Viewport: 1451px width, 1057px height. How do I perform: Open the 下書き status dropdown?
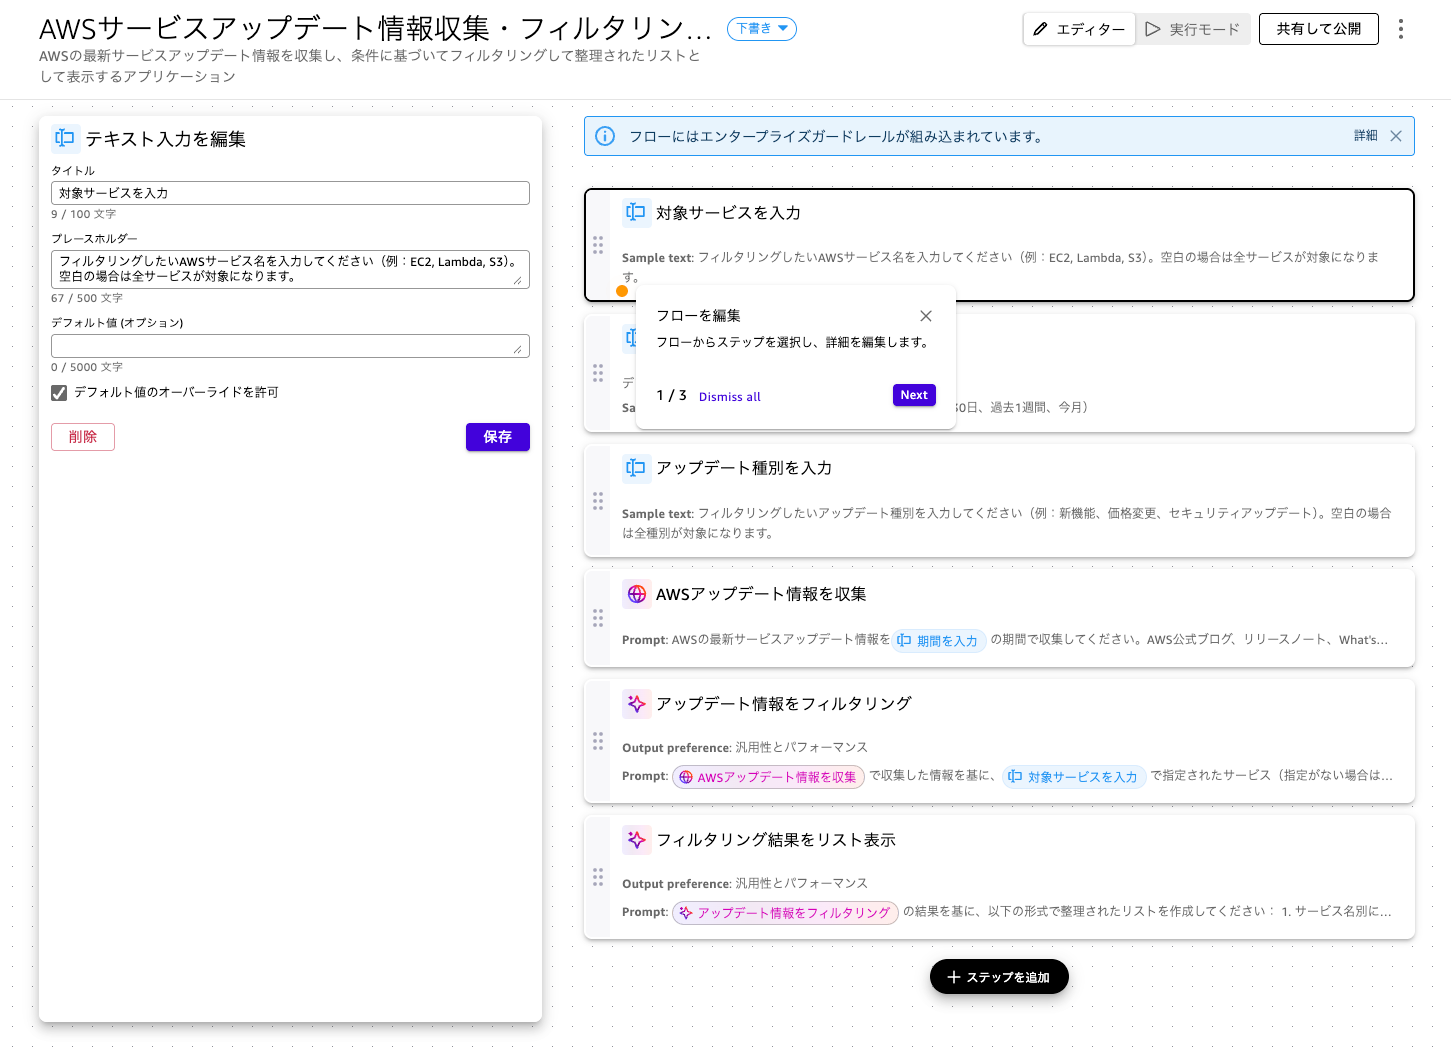pos(761,29)
